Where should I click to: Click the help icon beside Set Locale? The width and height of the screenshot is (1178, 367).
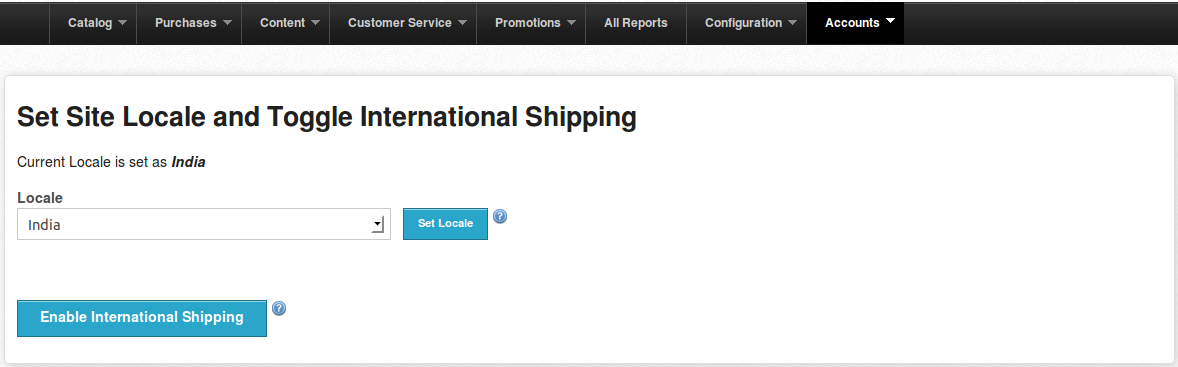500,216
